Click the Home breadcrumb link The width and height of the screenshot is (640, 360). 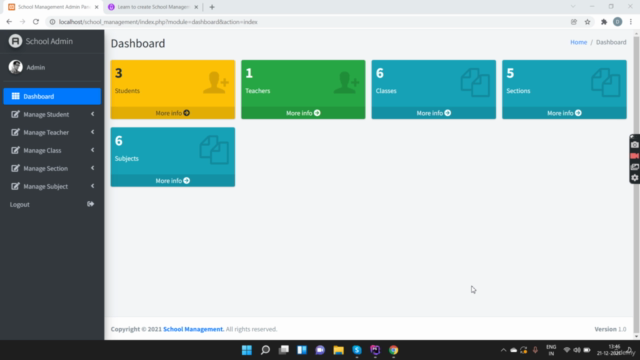point(578,42)
